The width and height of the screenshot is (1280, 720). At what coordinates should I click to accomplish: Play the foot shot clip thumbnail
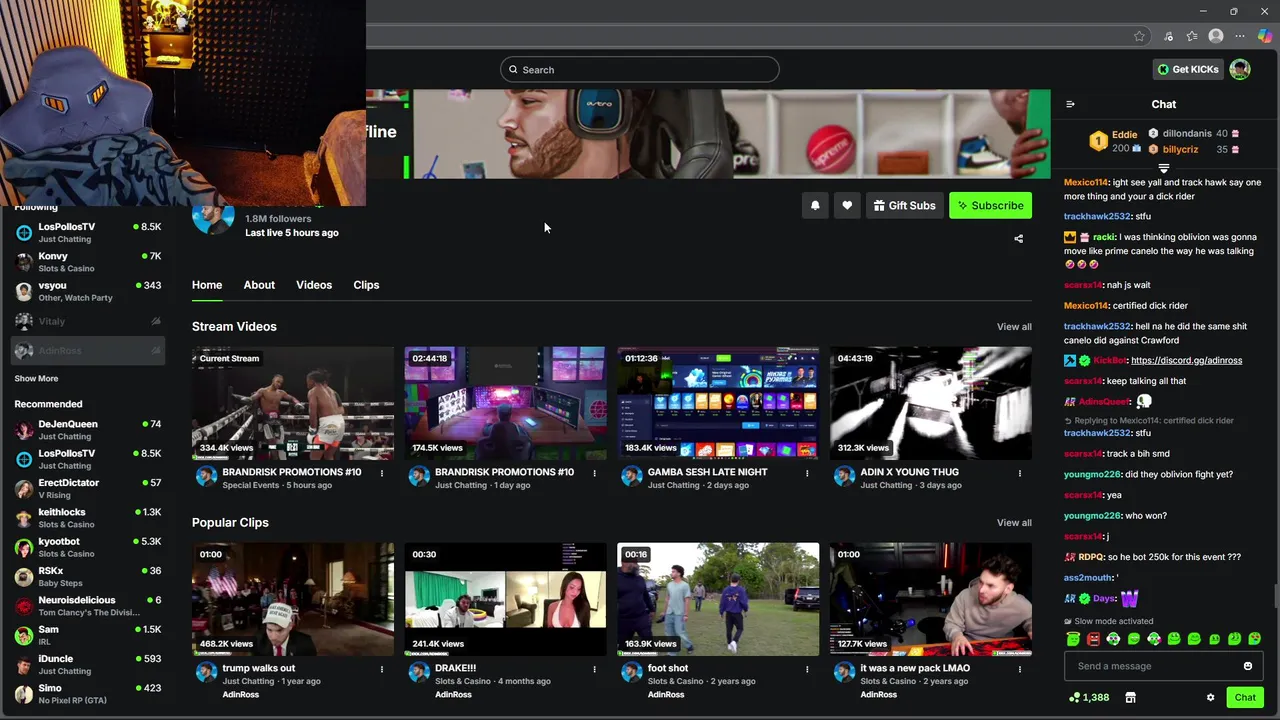[x=718, y=599]
